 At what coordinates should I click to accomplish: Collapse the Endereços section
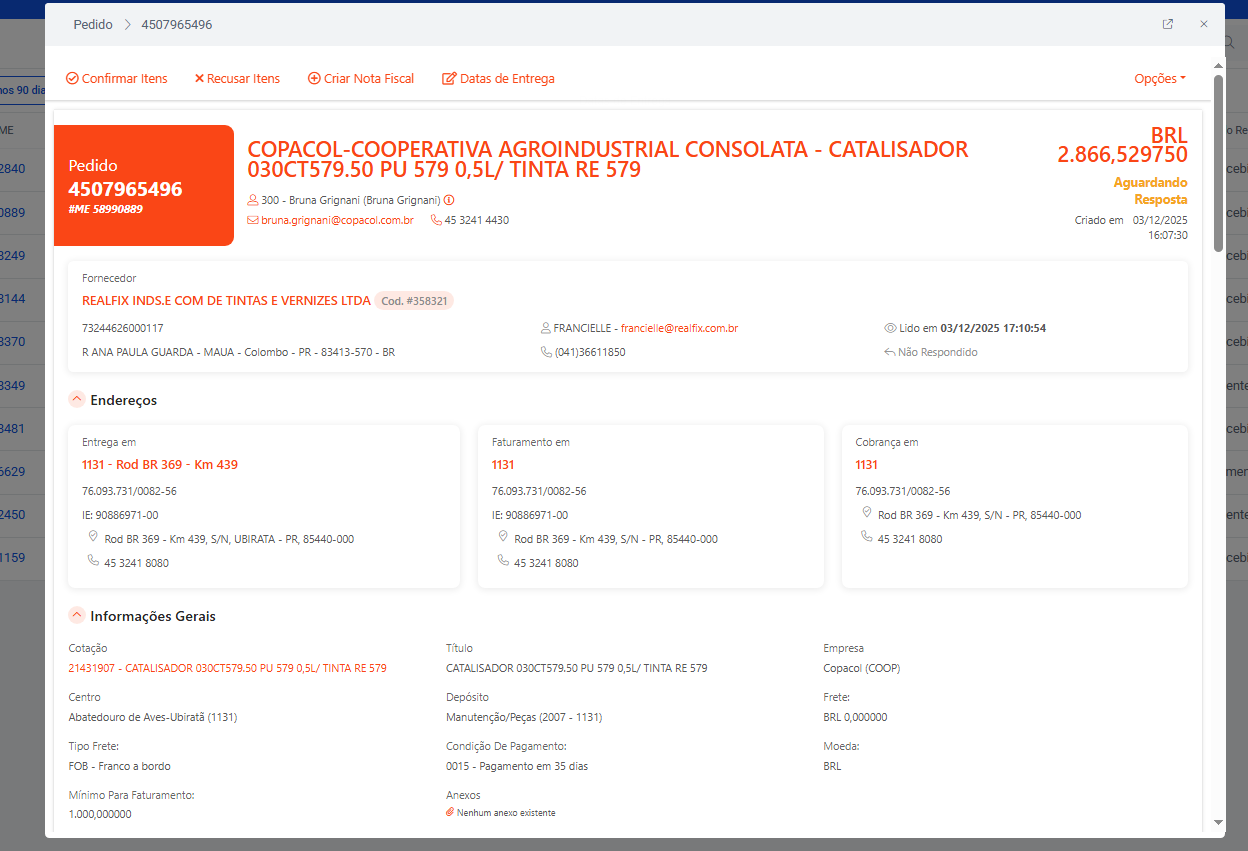pyautogui.click(x=76, y=400)
